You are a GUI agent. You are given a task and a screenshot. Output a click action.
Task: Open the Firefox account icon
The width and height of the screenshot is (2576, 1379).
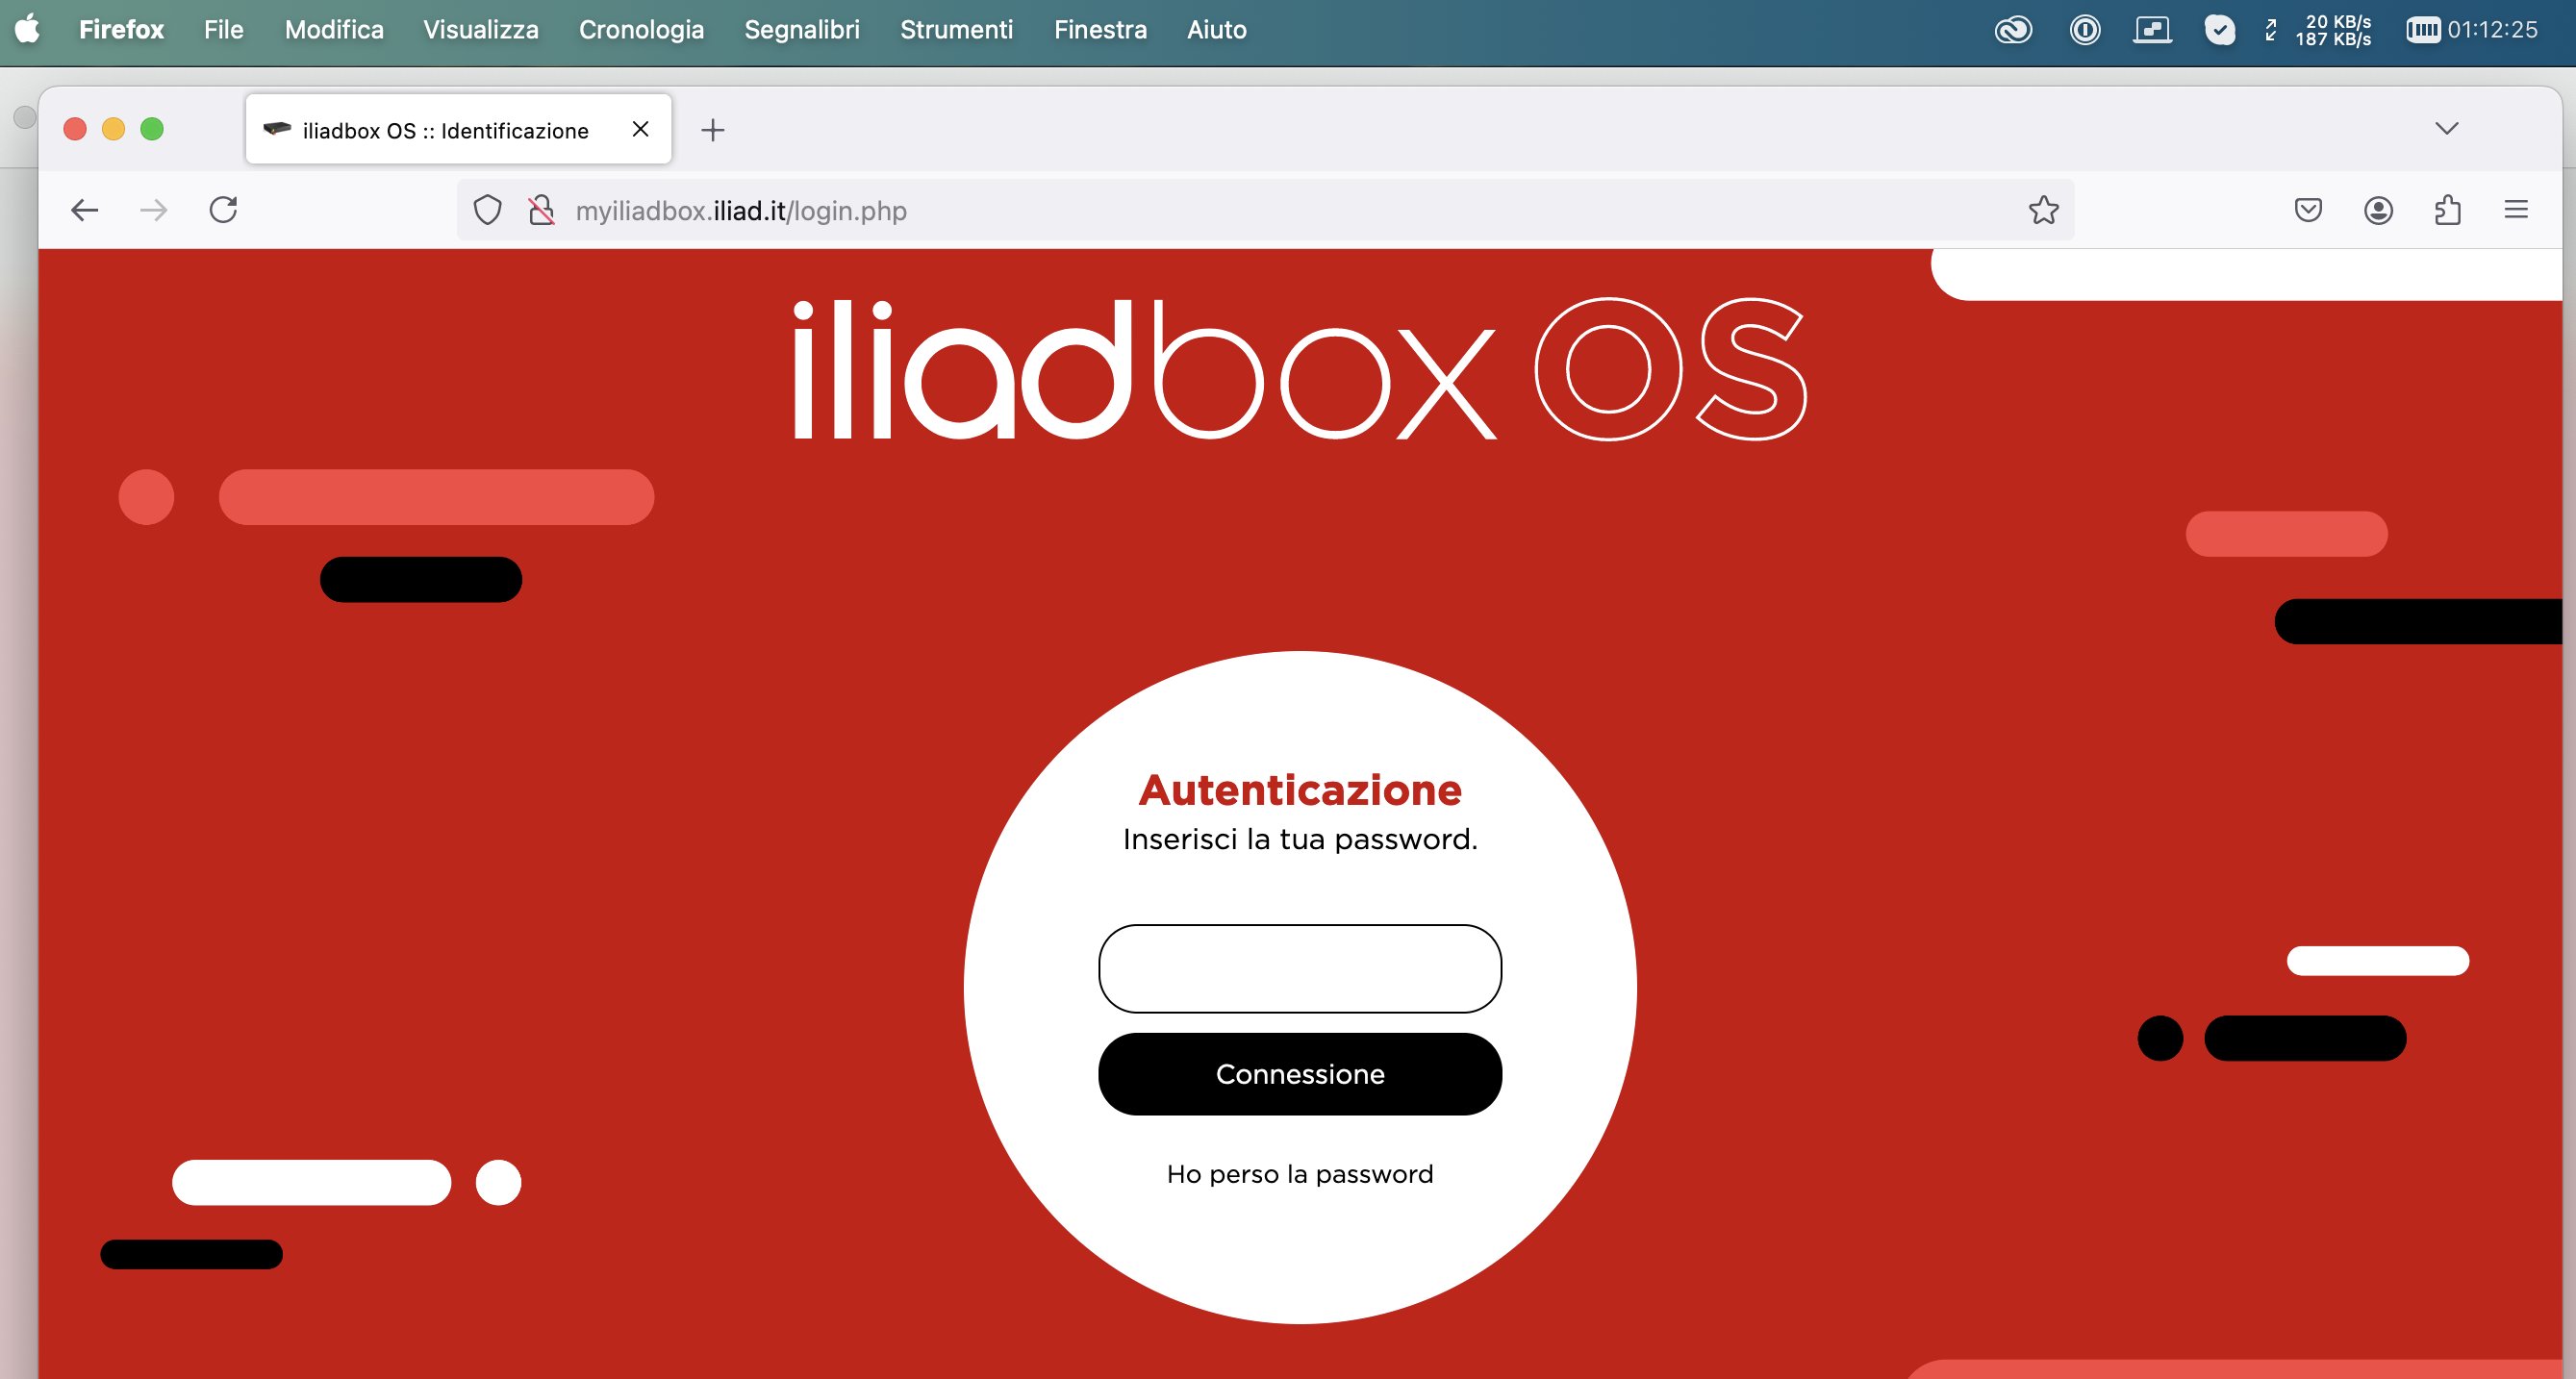[x=2378, y=210]
